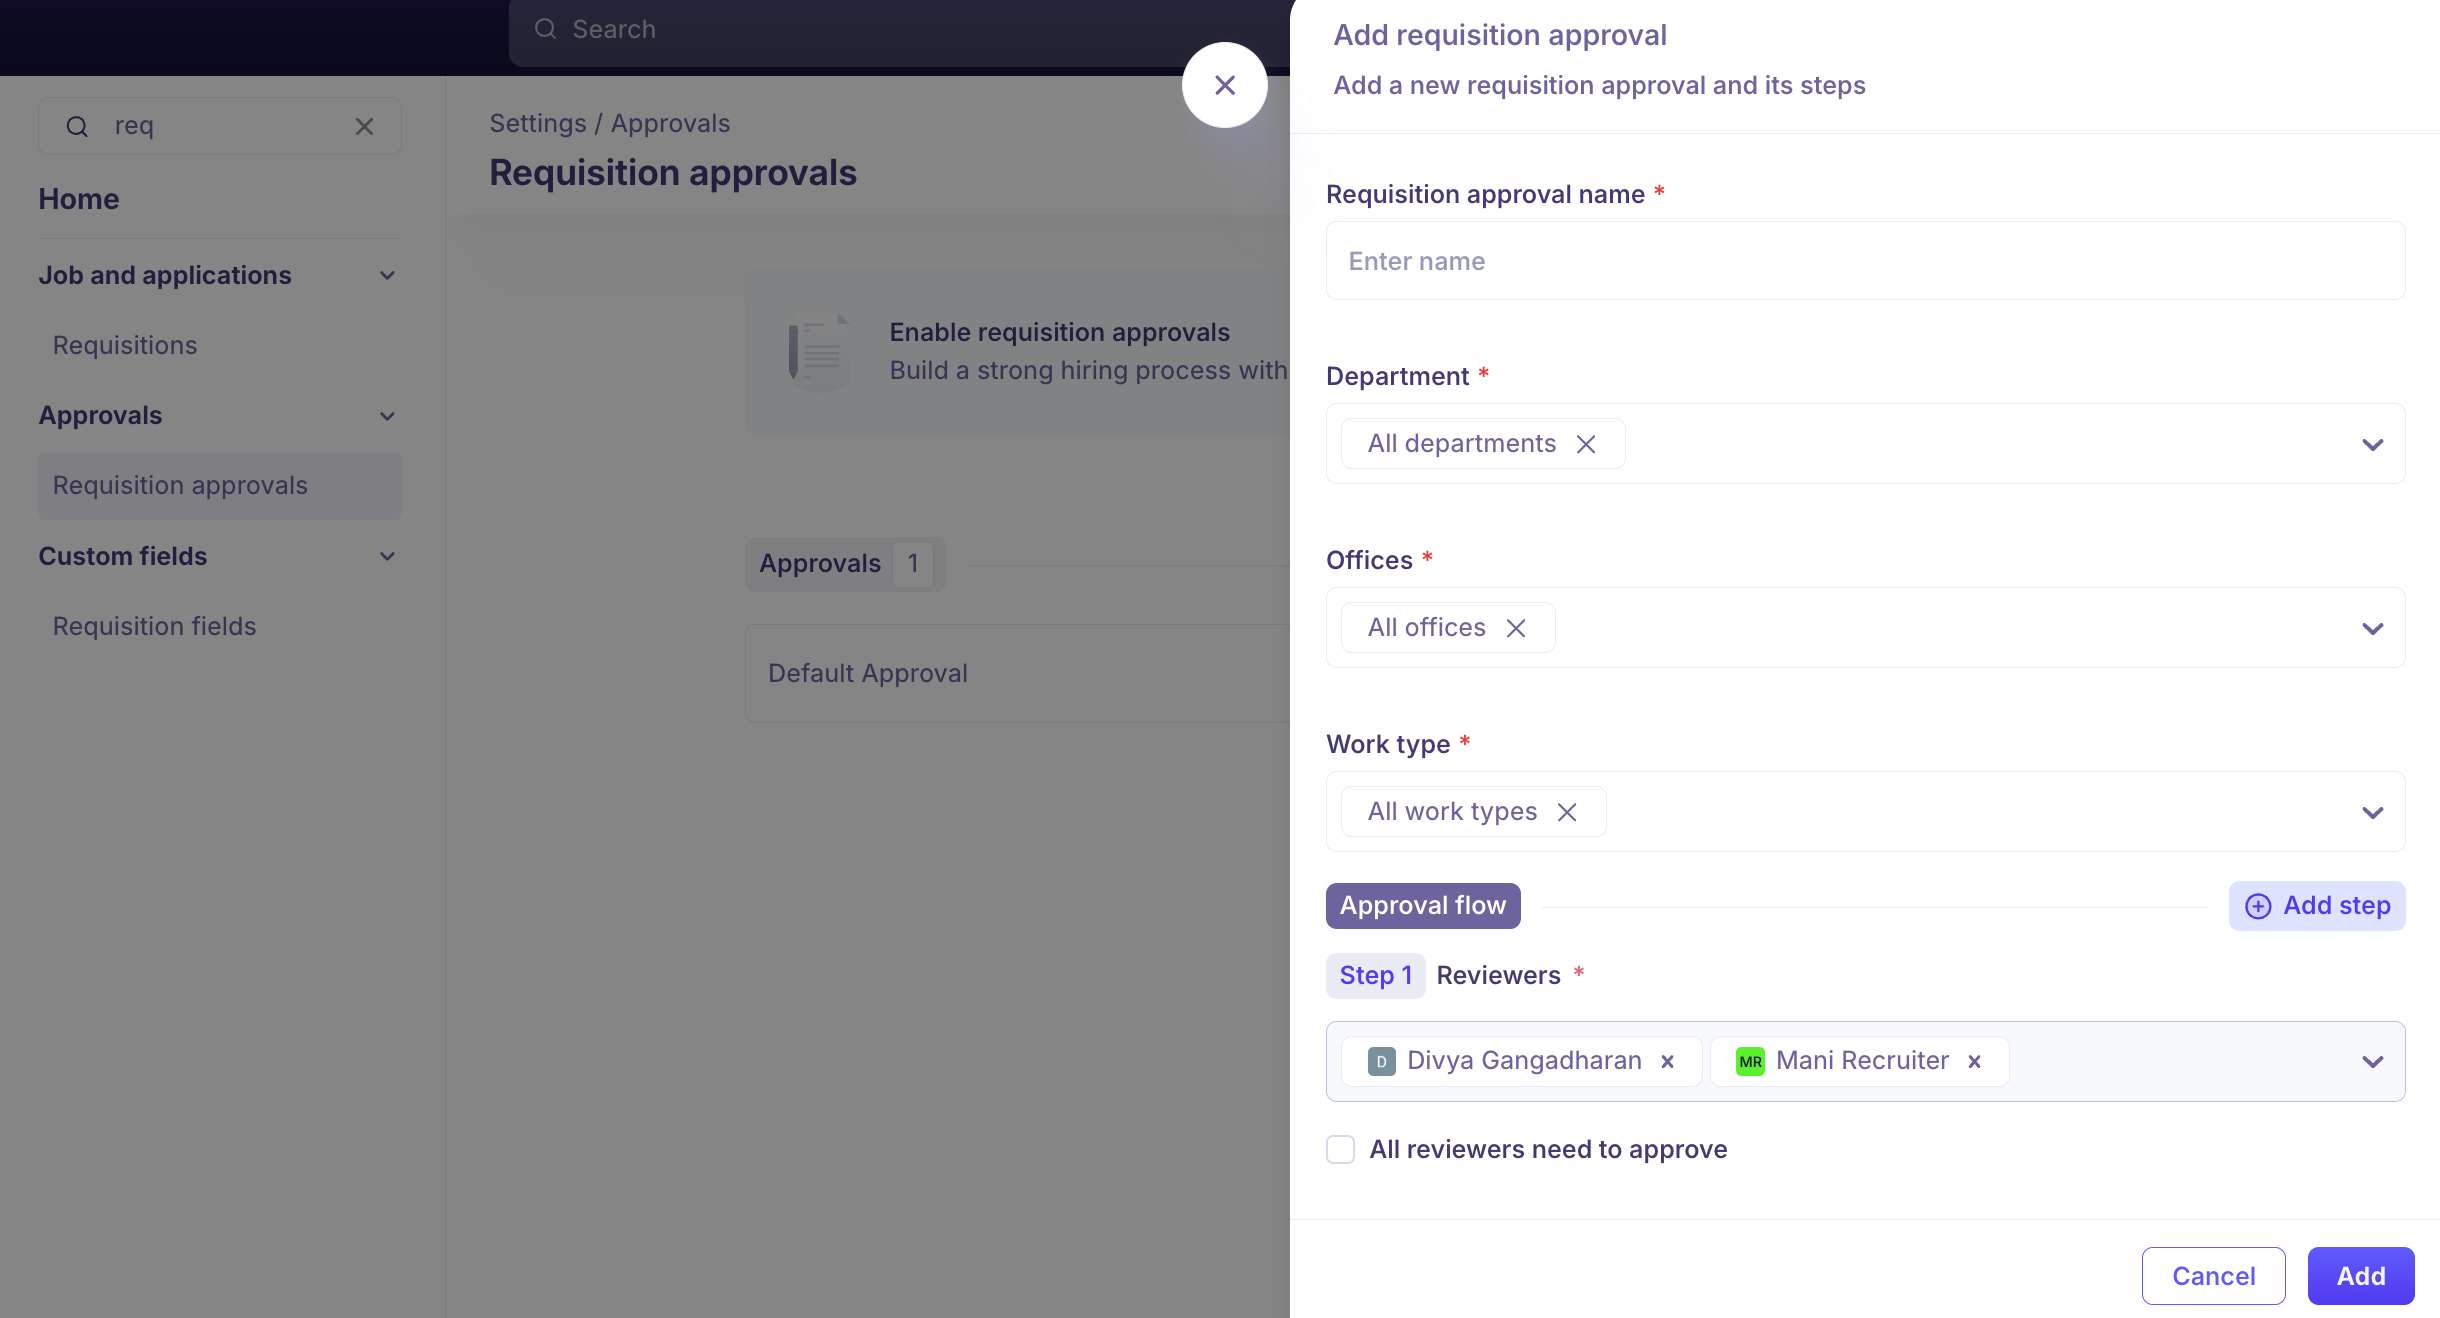
Task: Clear the sidebar search field text
Action: pyautogui.click(x=364, y=126)
